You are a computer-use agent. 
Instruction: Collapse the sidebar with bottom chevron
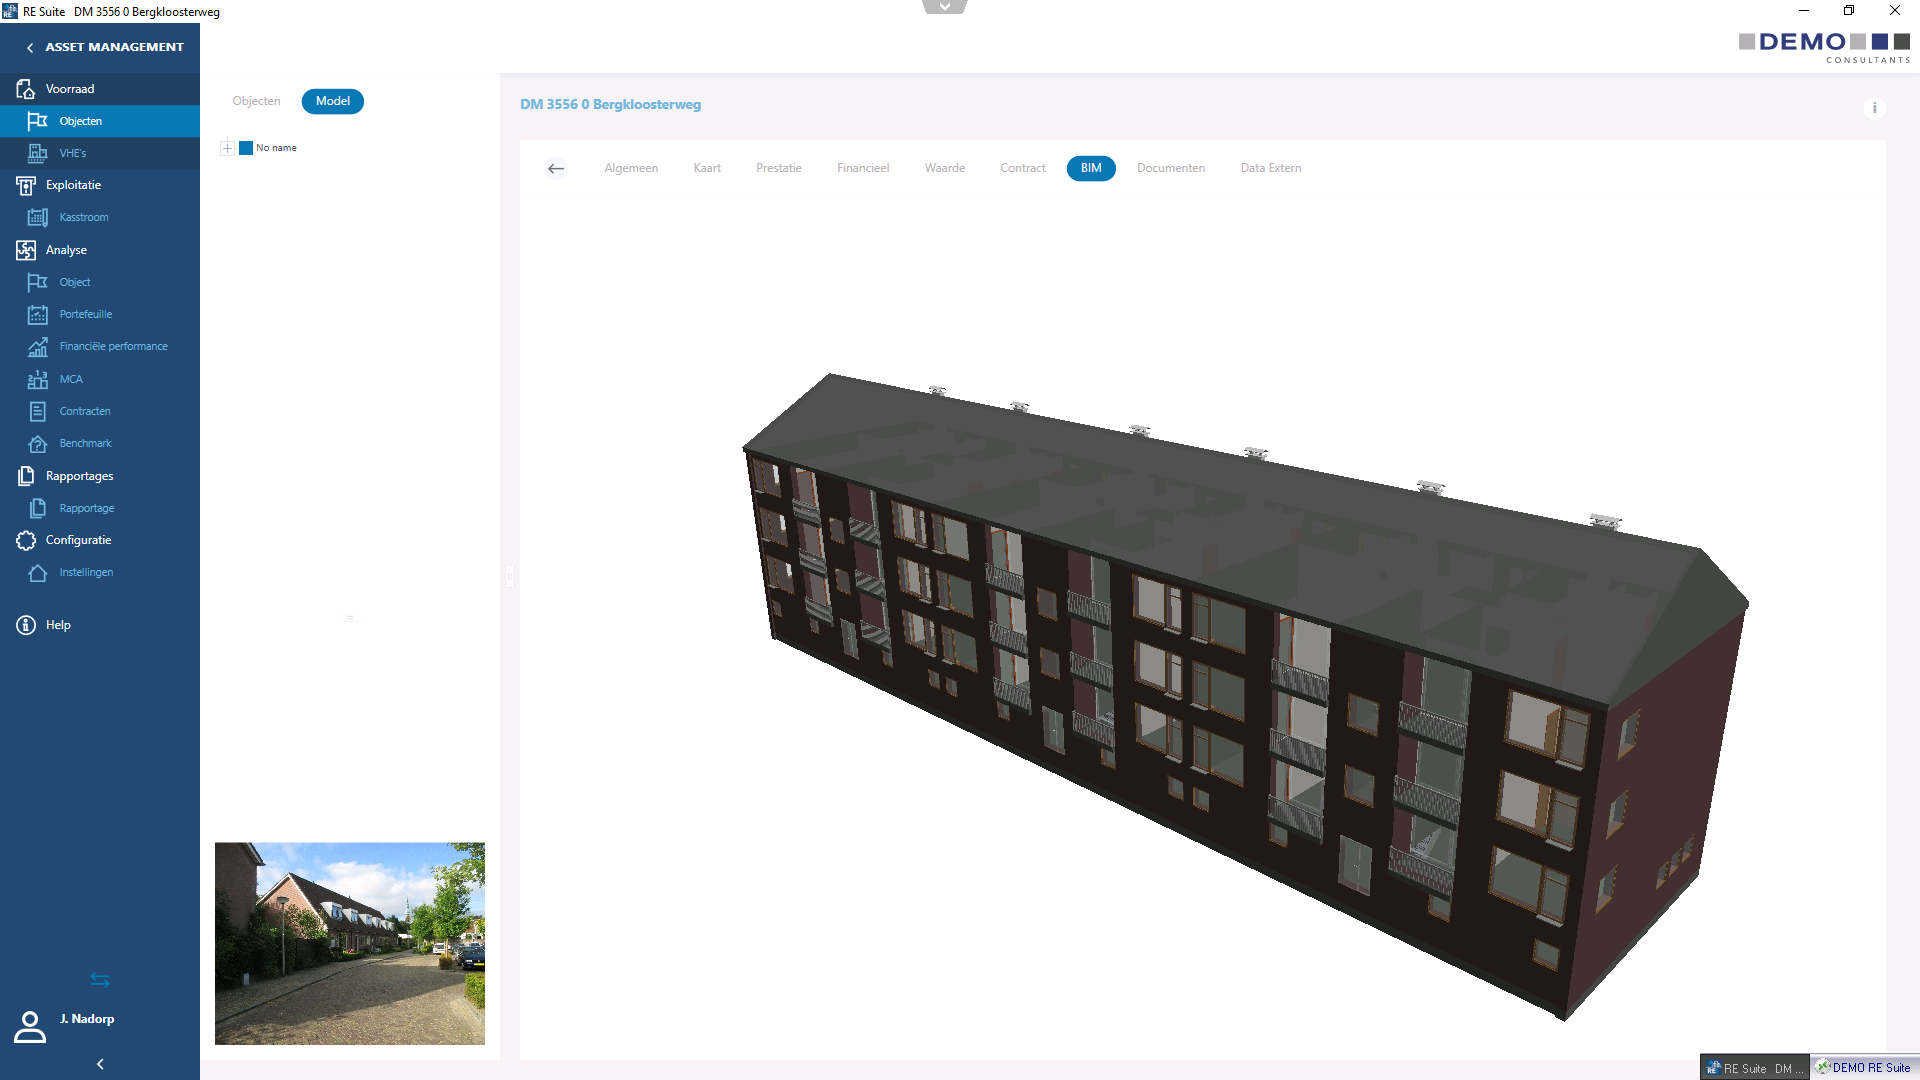point(100,1064)
